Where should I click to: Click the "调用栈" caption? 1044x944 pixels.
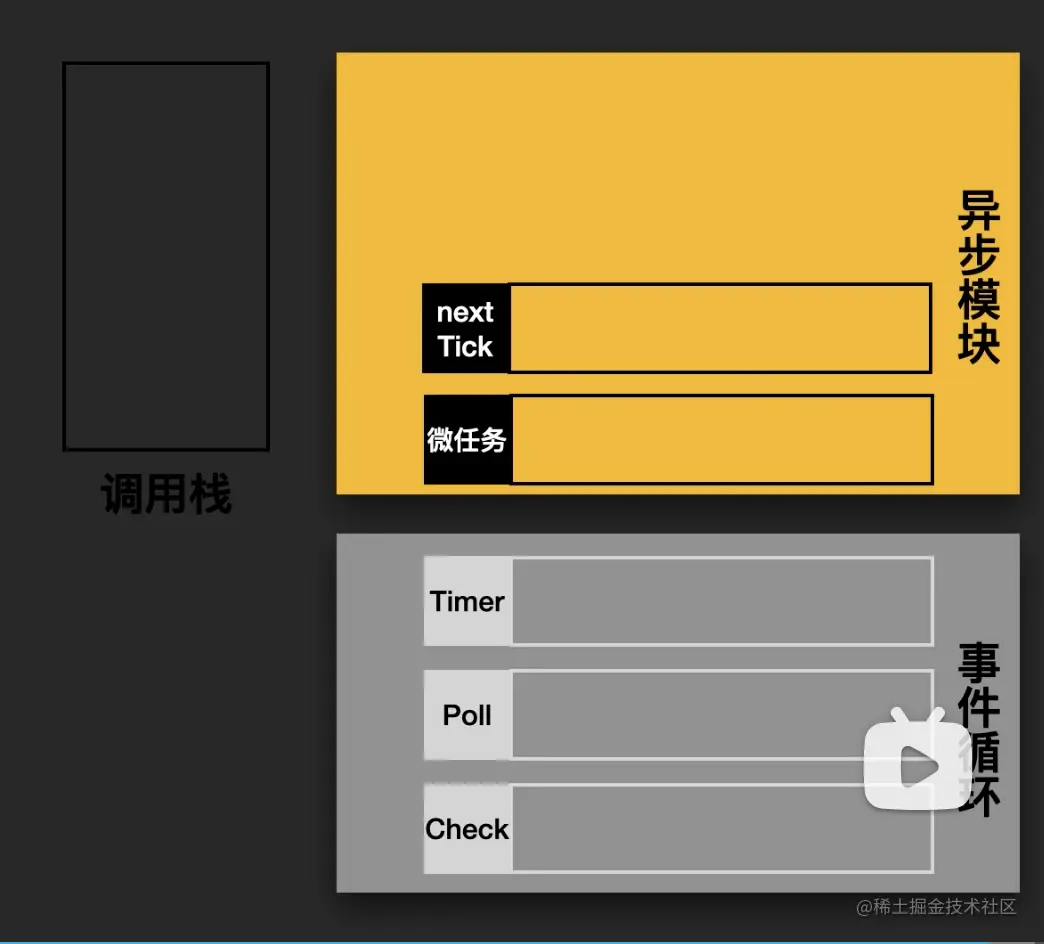click(166, 494)
